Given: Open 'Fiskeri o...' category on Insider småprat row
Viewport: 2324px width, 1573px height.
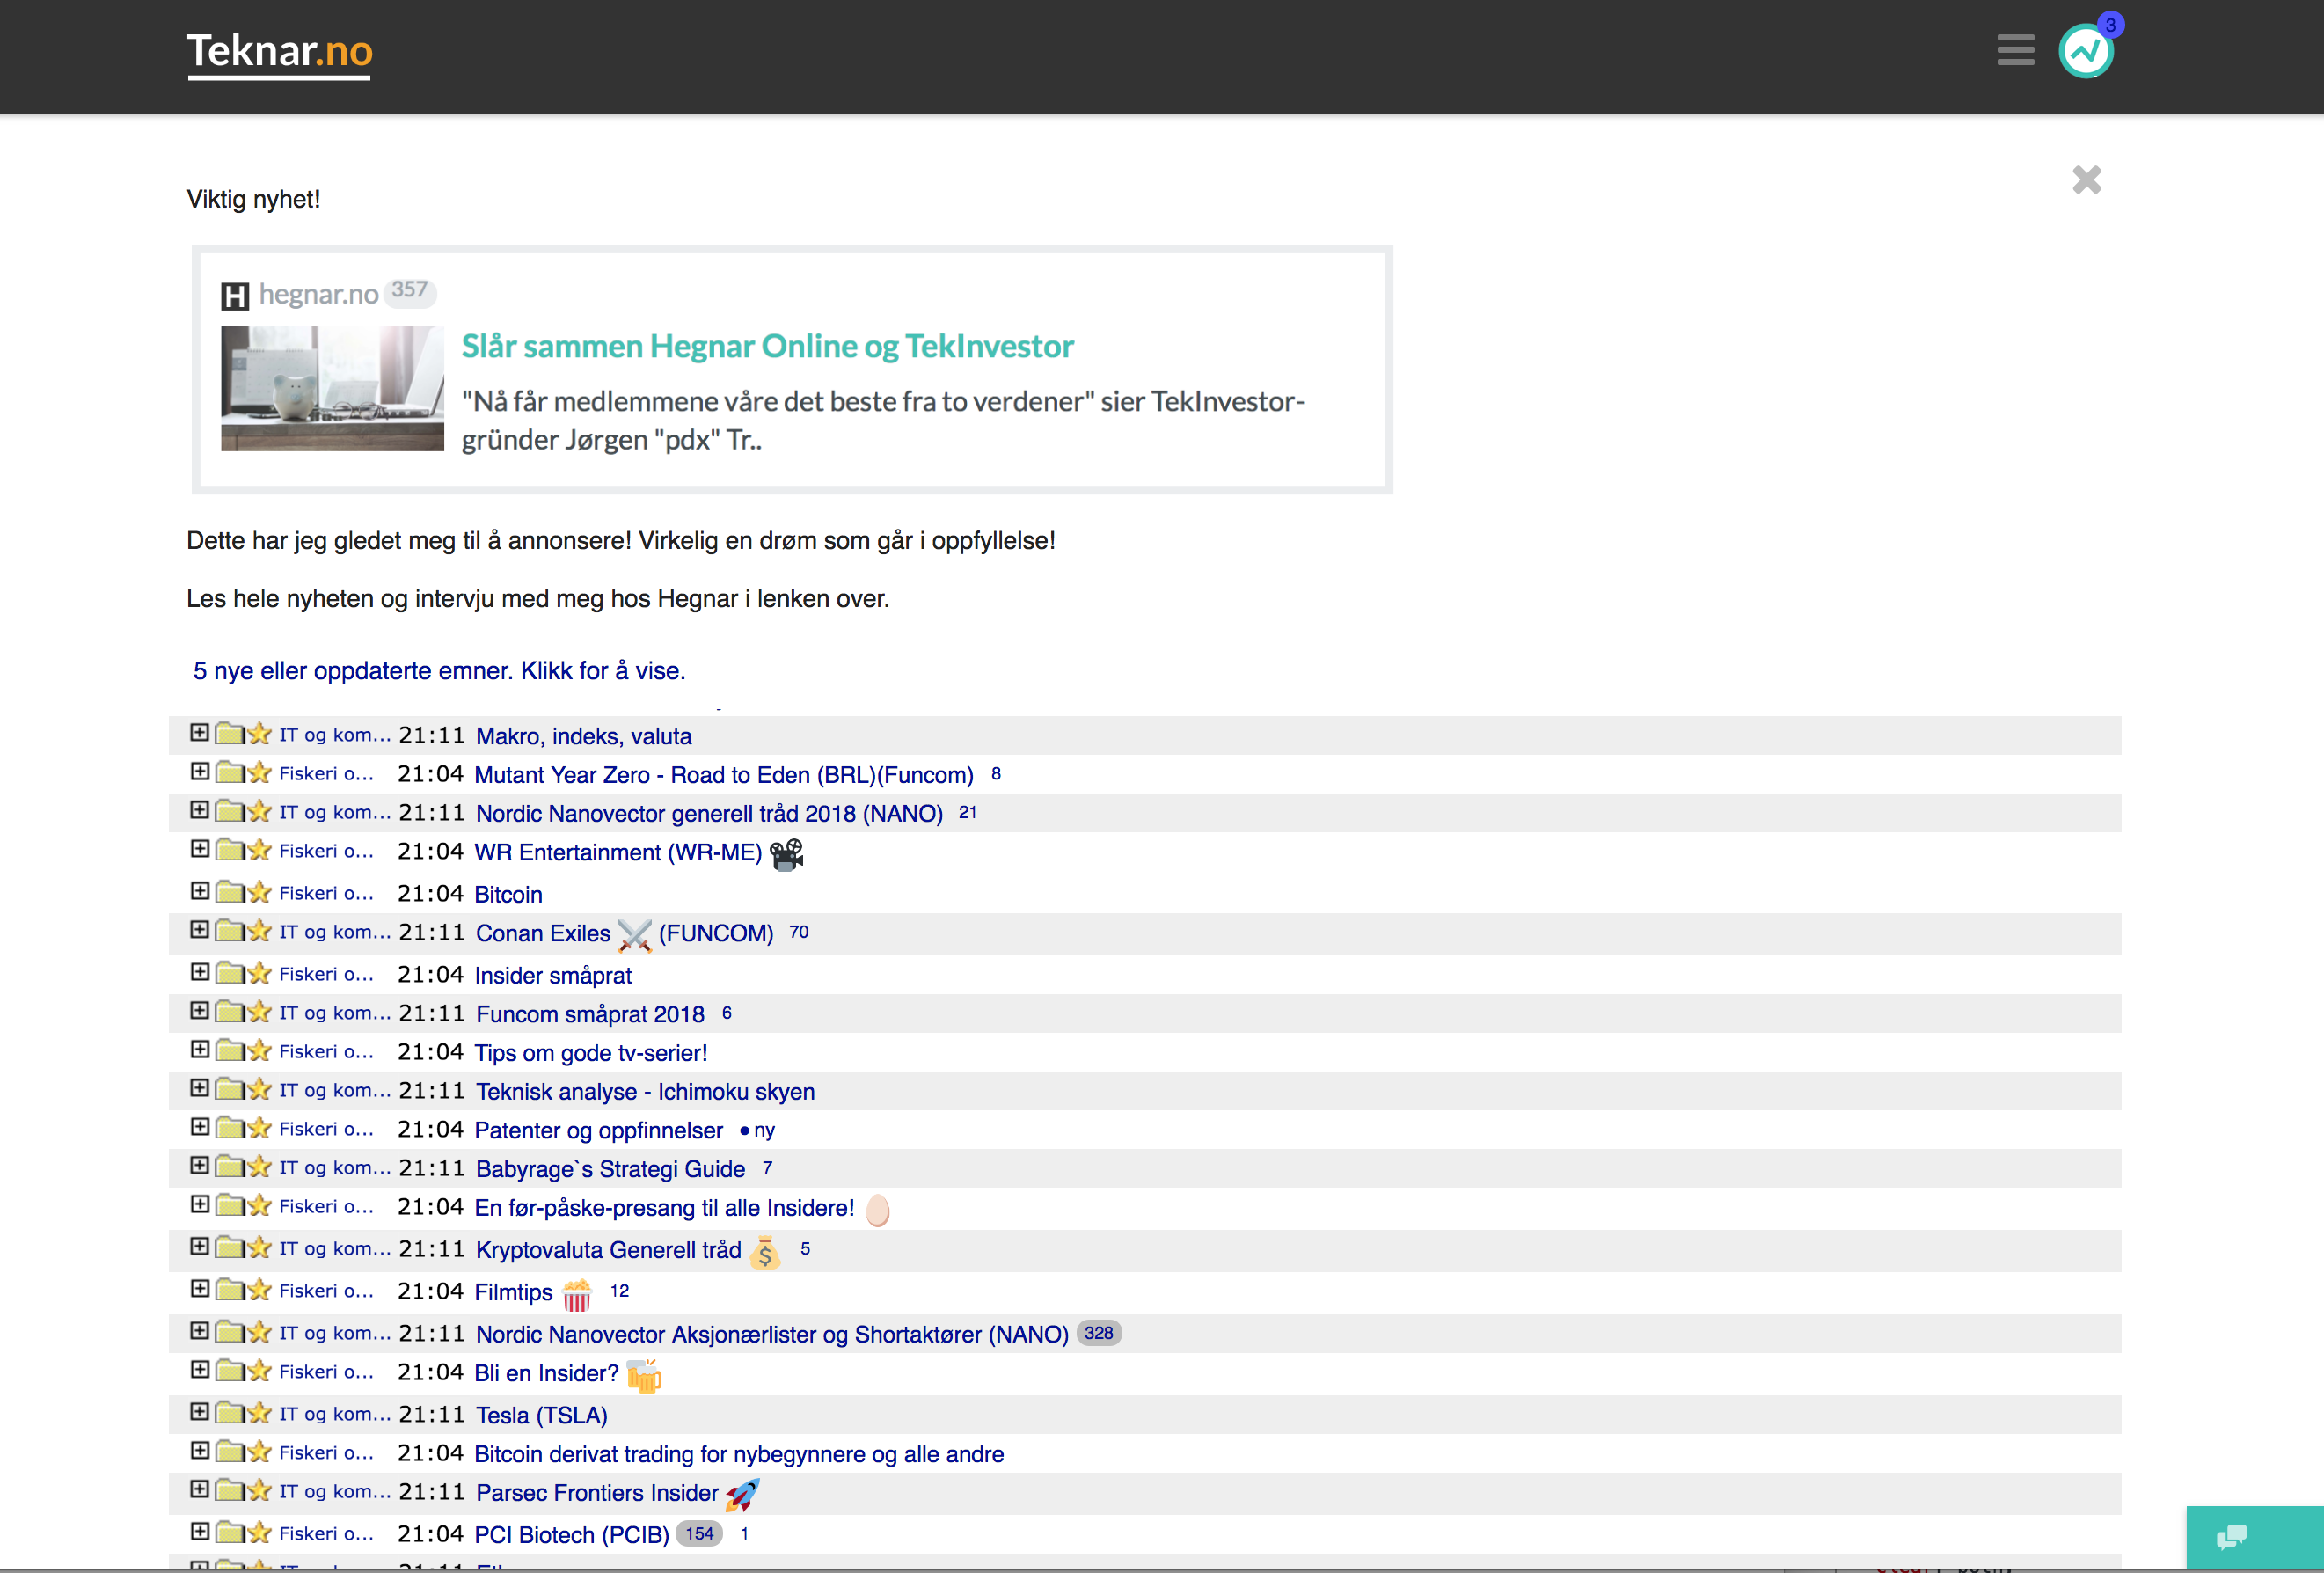Looking at the screenshot, I should click(x=326, y=974).
